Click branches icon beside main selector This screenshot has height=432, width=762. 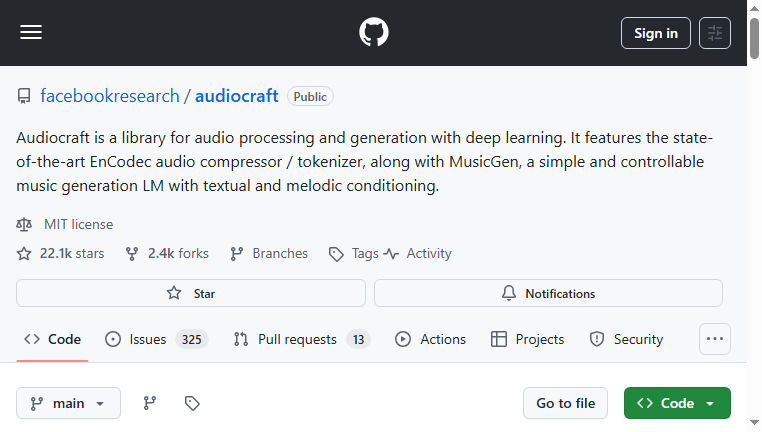point(150,403)
